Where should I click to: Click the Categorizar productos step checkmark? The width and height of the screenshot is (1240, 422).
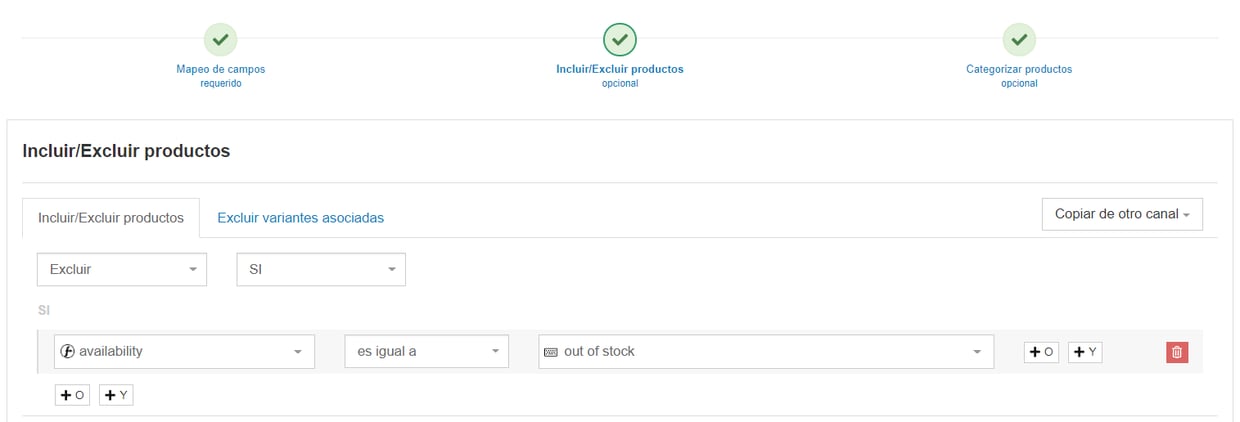pyautogui.click(x=1019, y=40)
